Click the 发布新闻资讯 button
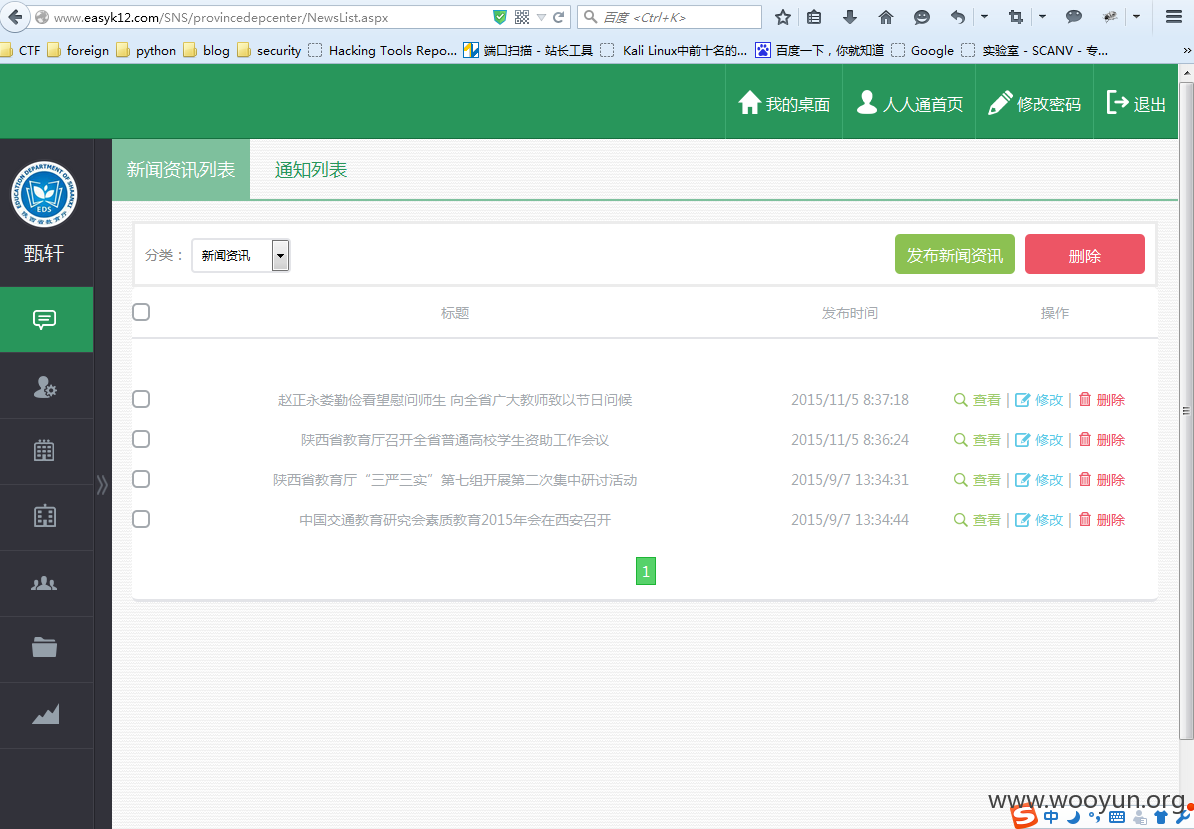Image resolution: width=1194 pixels, height=829 pixels. (x=954, y=254)
